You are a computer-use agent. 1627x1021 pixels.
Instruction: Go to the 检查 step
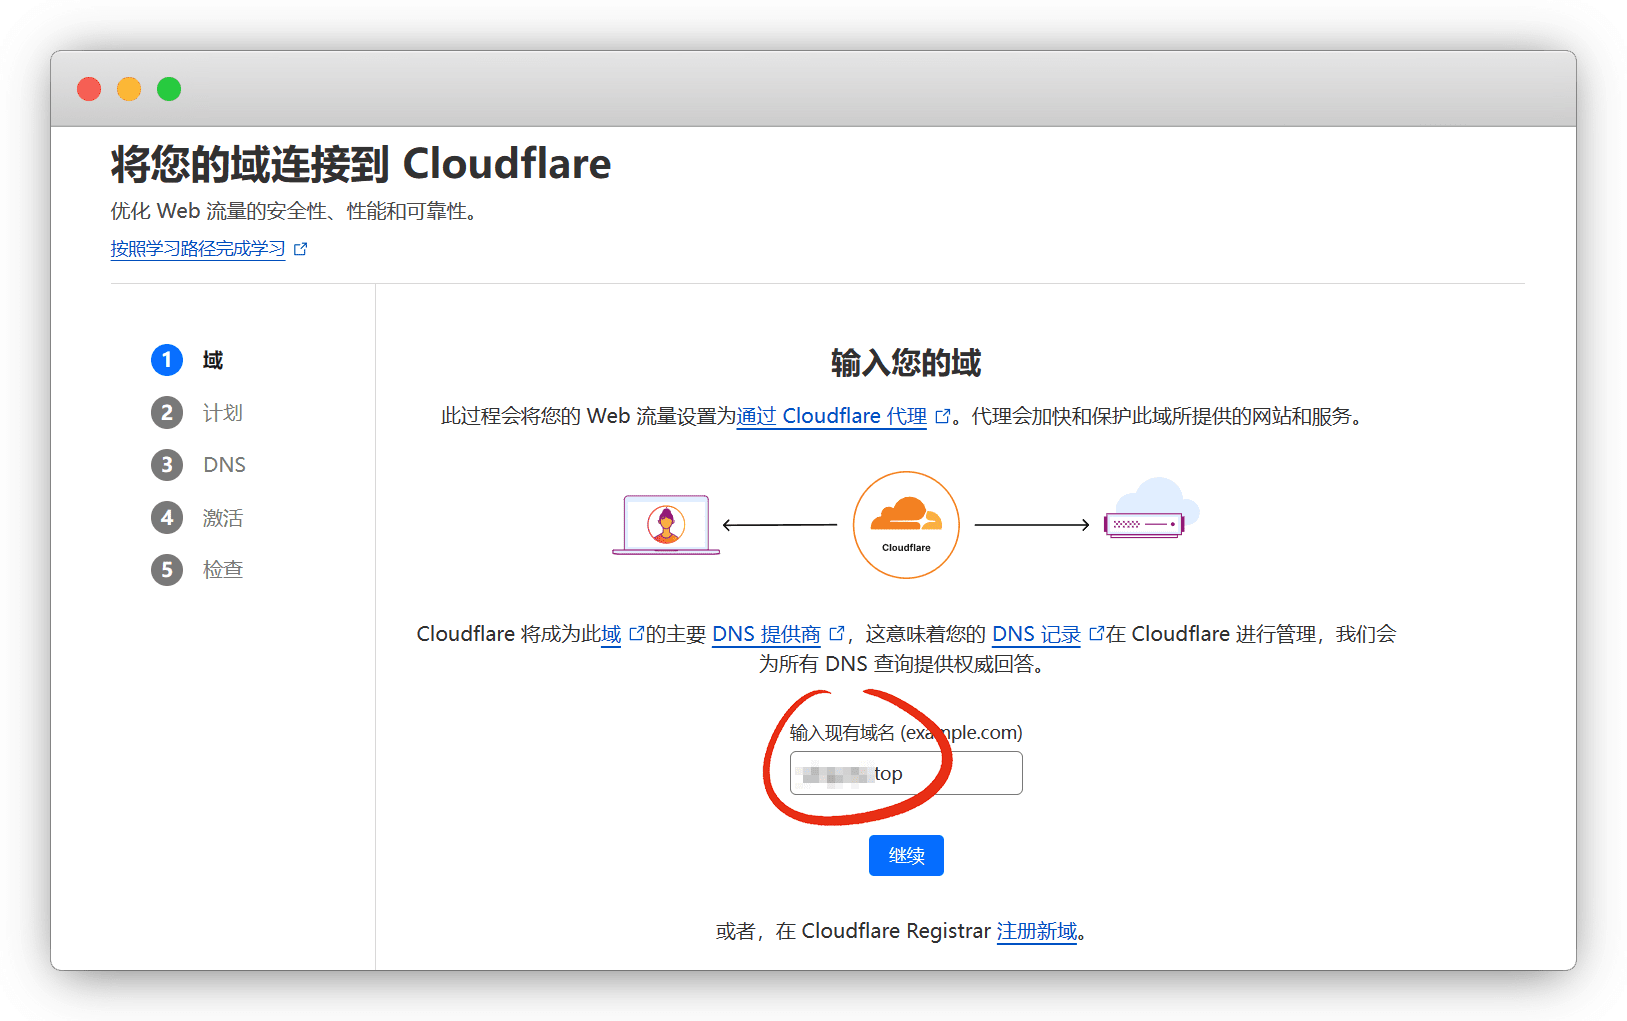click(x=223, y=570)
